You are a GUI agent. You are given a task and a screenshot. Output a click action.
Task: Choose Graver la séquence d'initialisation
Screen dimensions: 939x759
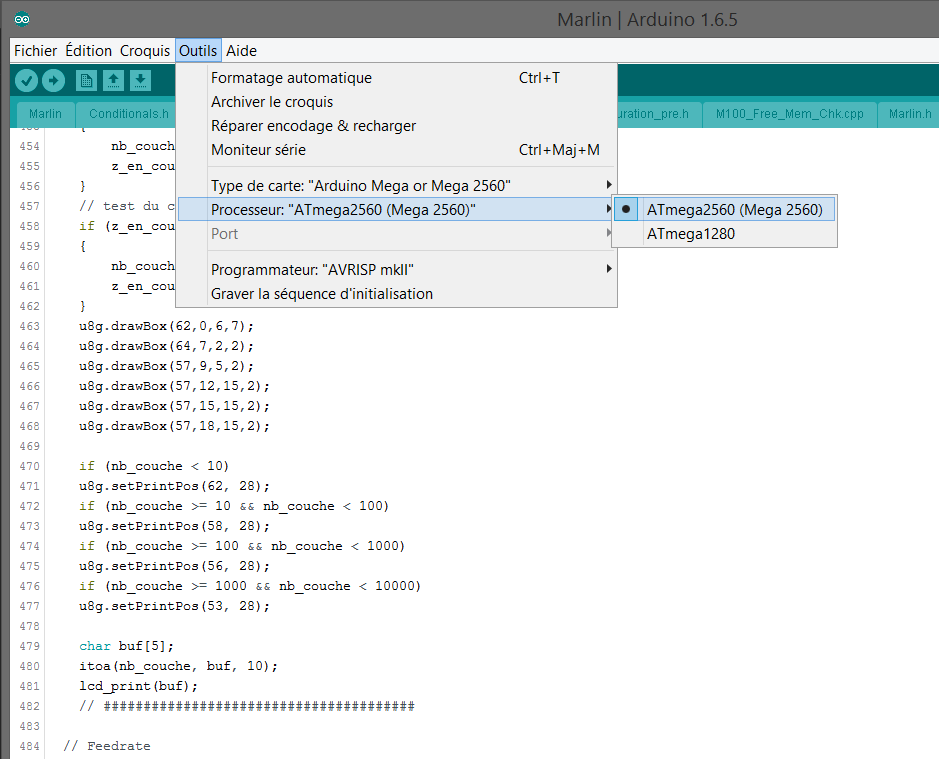click(396, 294)
